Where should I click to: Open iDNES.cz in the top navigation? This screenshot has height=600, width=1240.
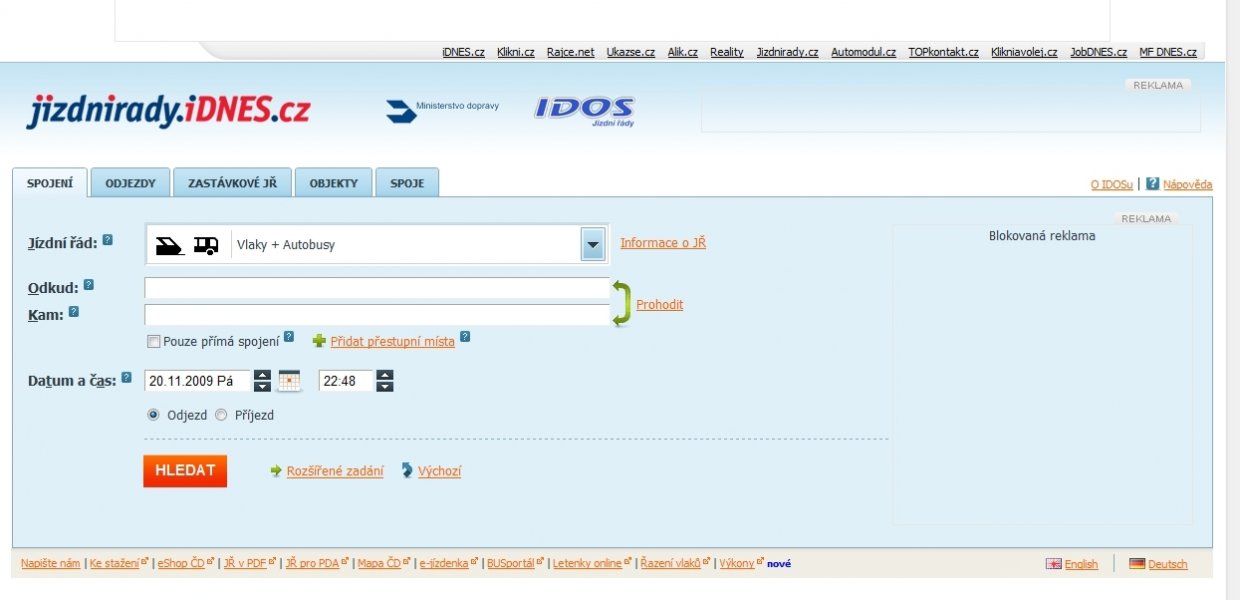(463, 52)
